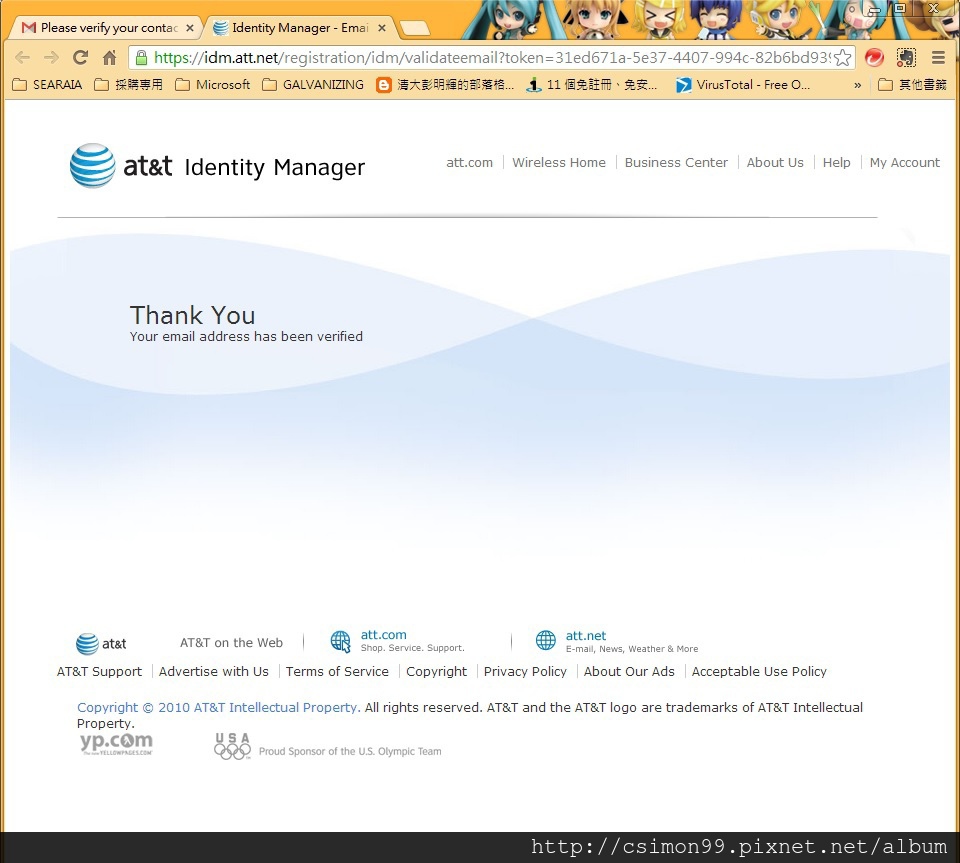Open a new tab with the tab button
960x863 pixels.
[x=414, y=28]
